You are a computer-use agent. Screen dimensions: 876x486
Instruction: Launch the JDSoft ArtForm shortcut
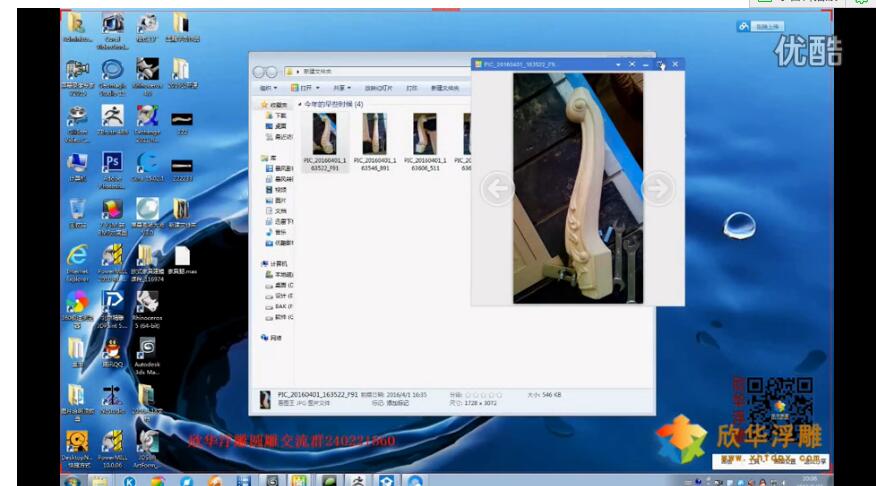pos(147,449)
